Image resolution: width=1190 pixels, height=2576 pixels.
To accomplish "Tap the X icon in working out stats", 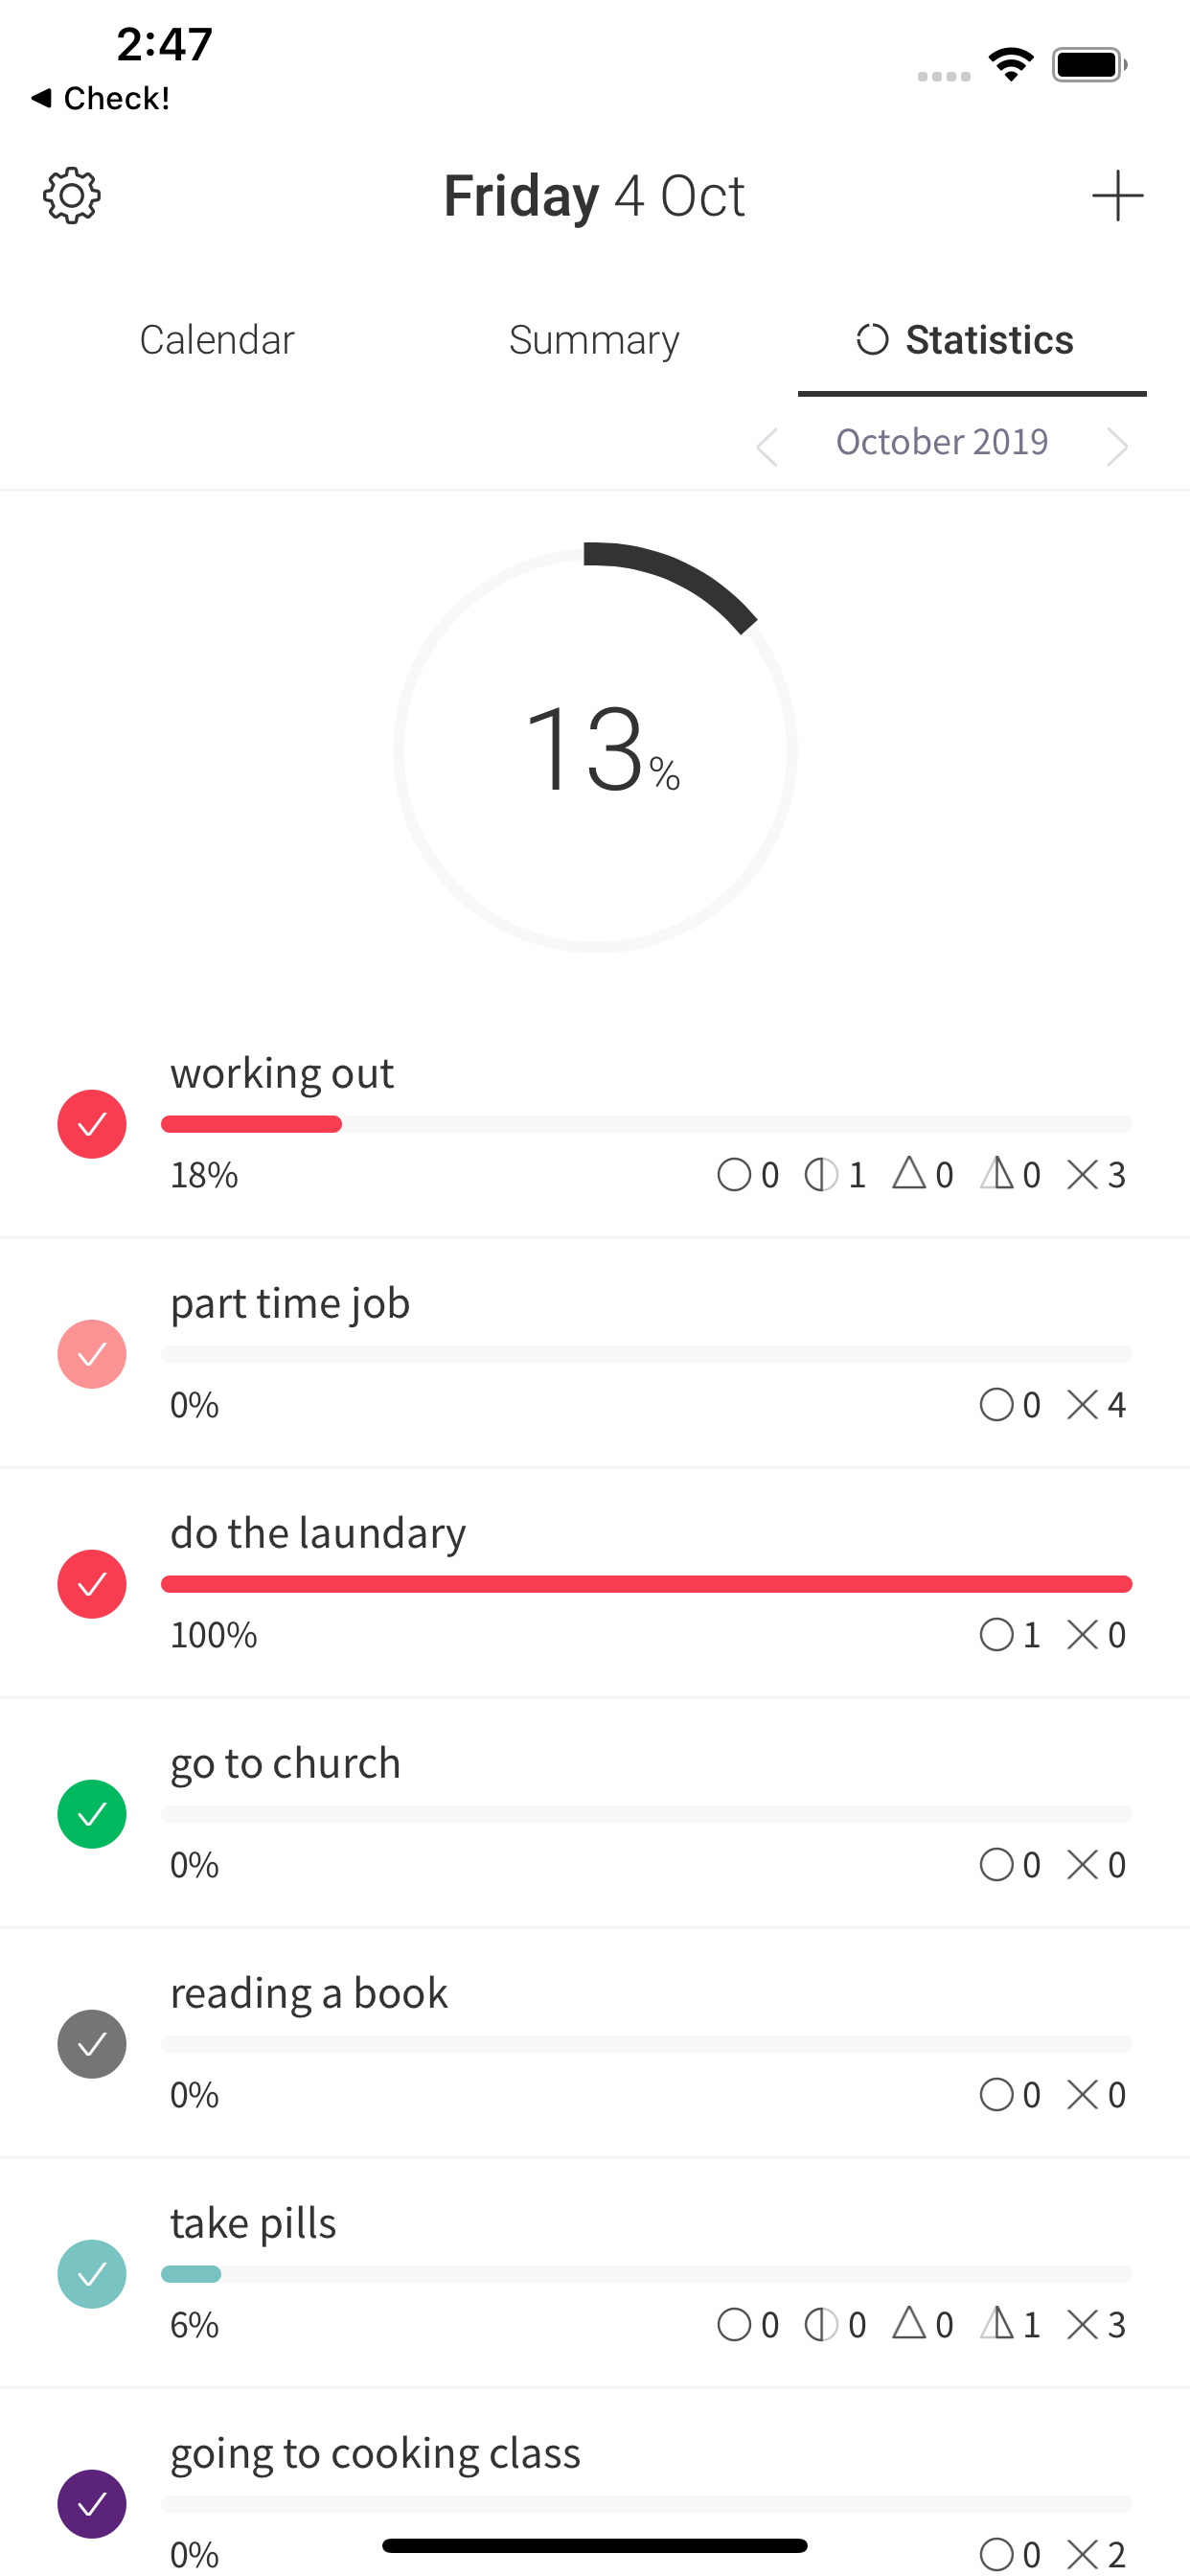I will point(1083,1174).
